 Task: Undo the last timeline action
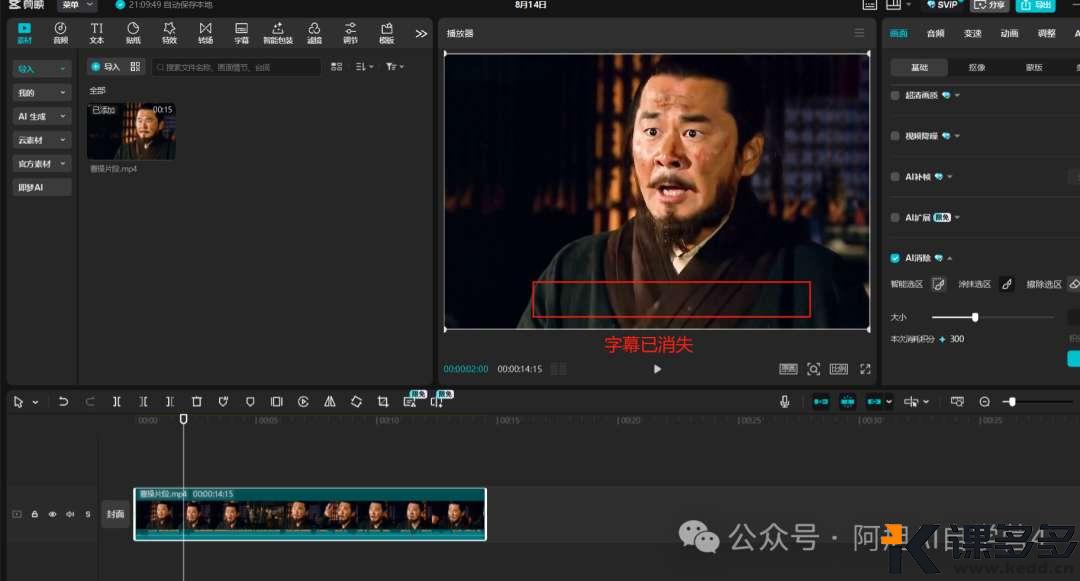pos(63,401)
